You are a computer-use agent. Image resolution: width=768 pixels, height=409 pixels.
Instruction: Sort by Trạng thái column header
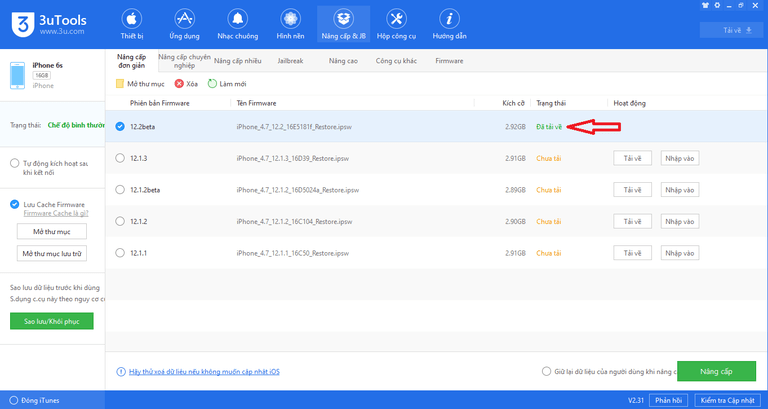click(x=552, y=103)
